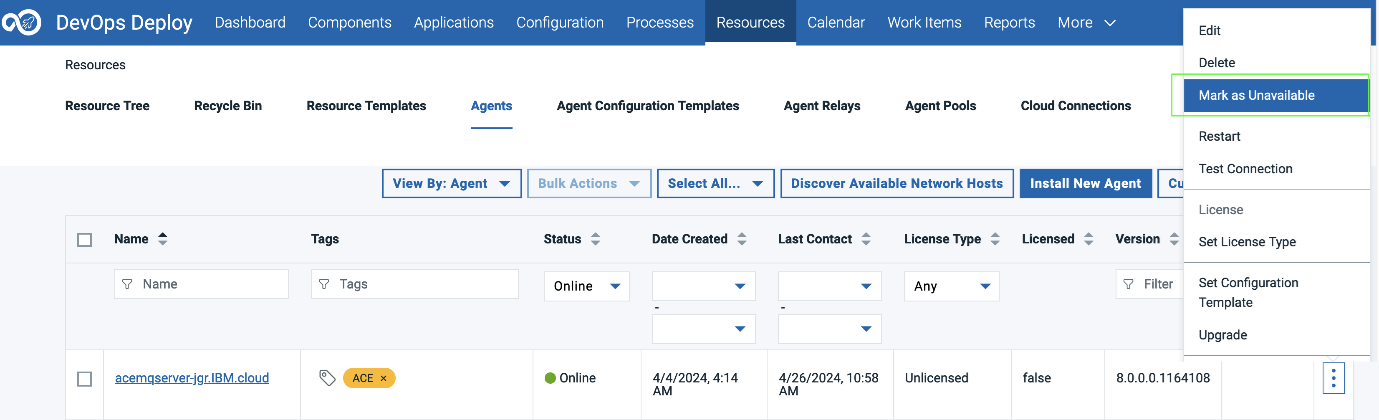Sort by License Type column arrows
The height and width of the screenshot is (420, 1379).
[x=995, y=239]
